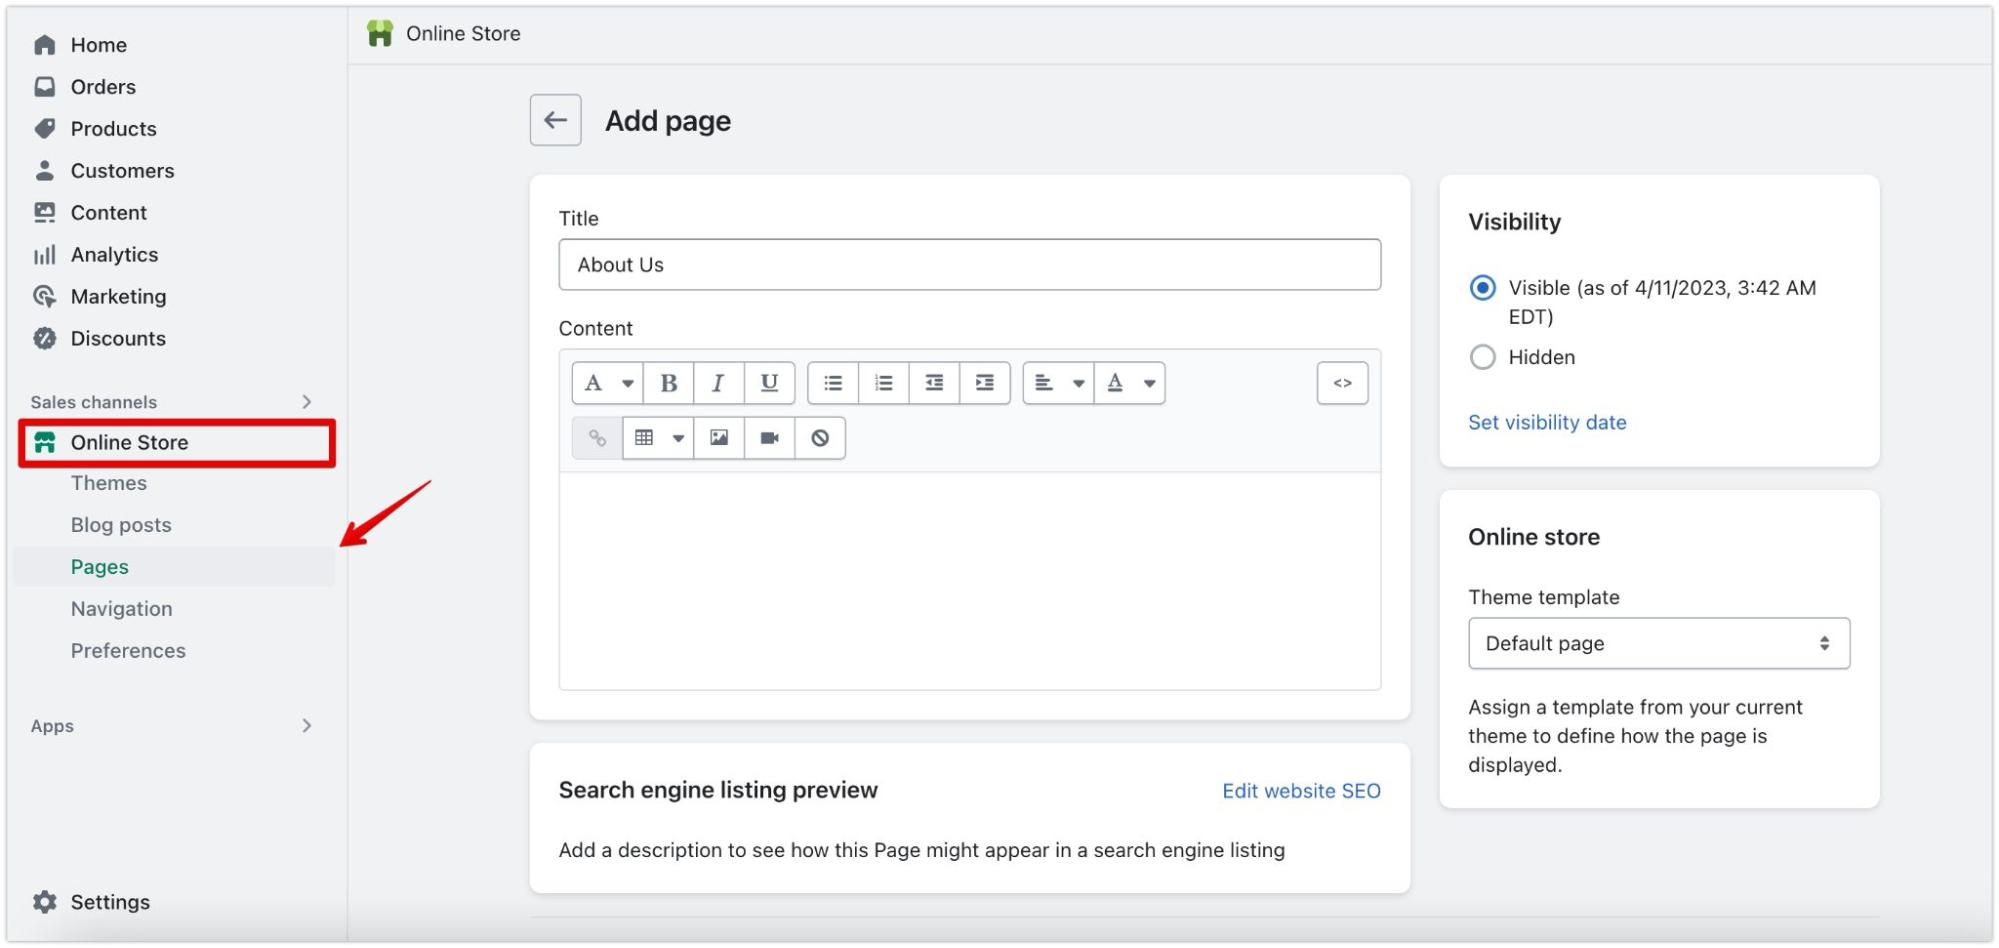1999x948 pixels.
Task: Clear formatting in the editor
Action: pyautogui.click(x=819, y=437)
